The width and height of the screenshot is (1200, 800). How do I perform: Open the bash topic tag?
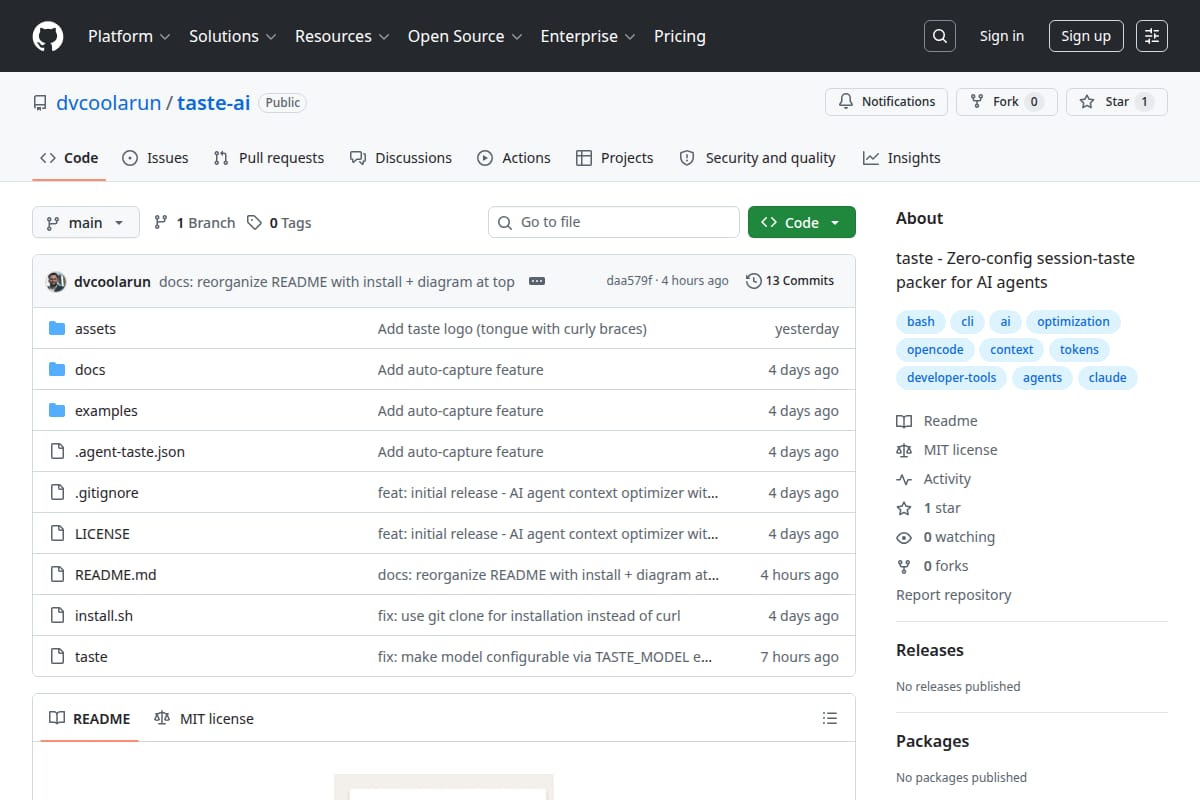coord(921,322)
